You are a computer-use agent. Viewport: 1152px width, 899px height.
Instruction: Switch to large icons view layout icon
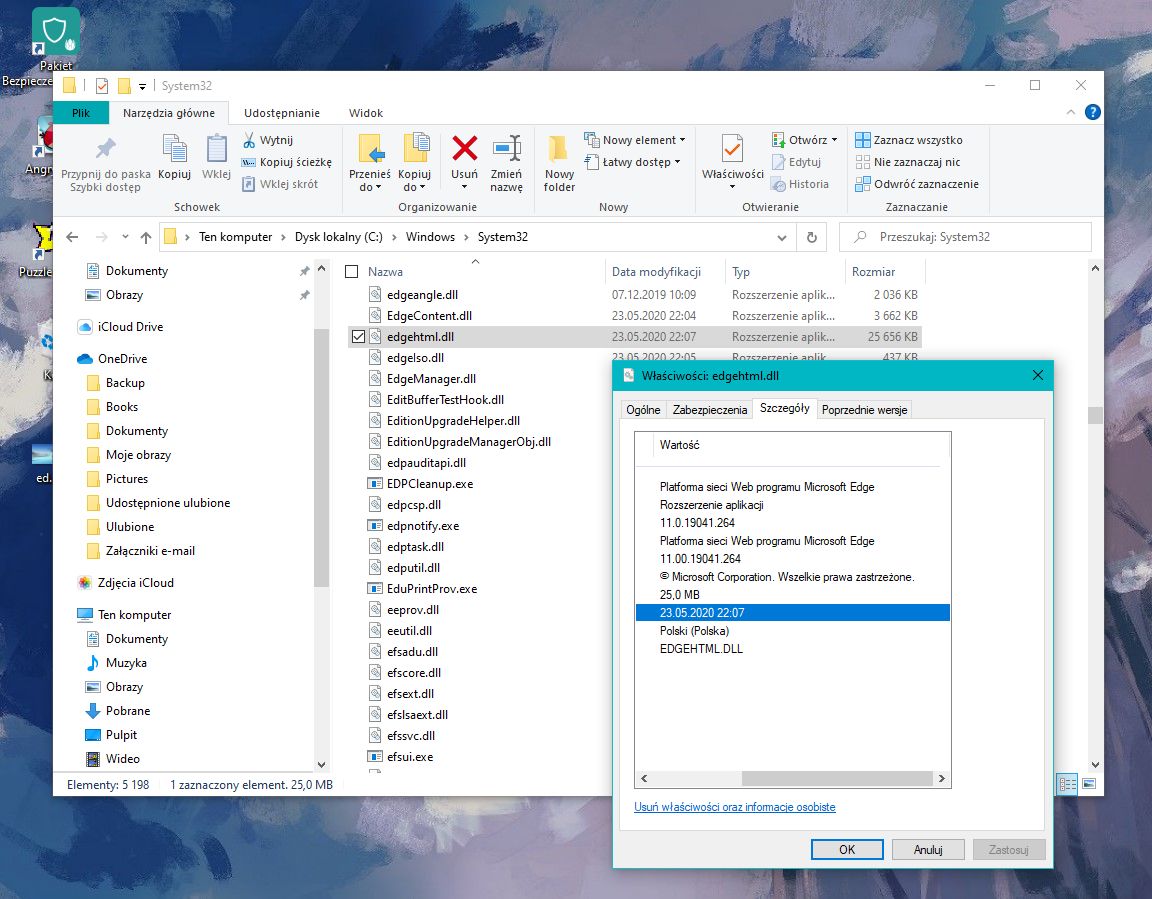click(x=1089, y=784)
